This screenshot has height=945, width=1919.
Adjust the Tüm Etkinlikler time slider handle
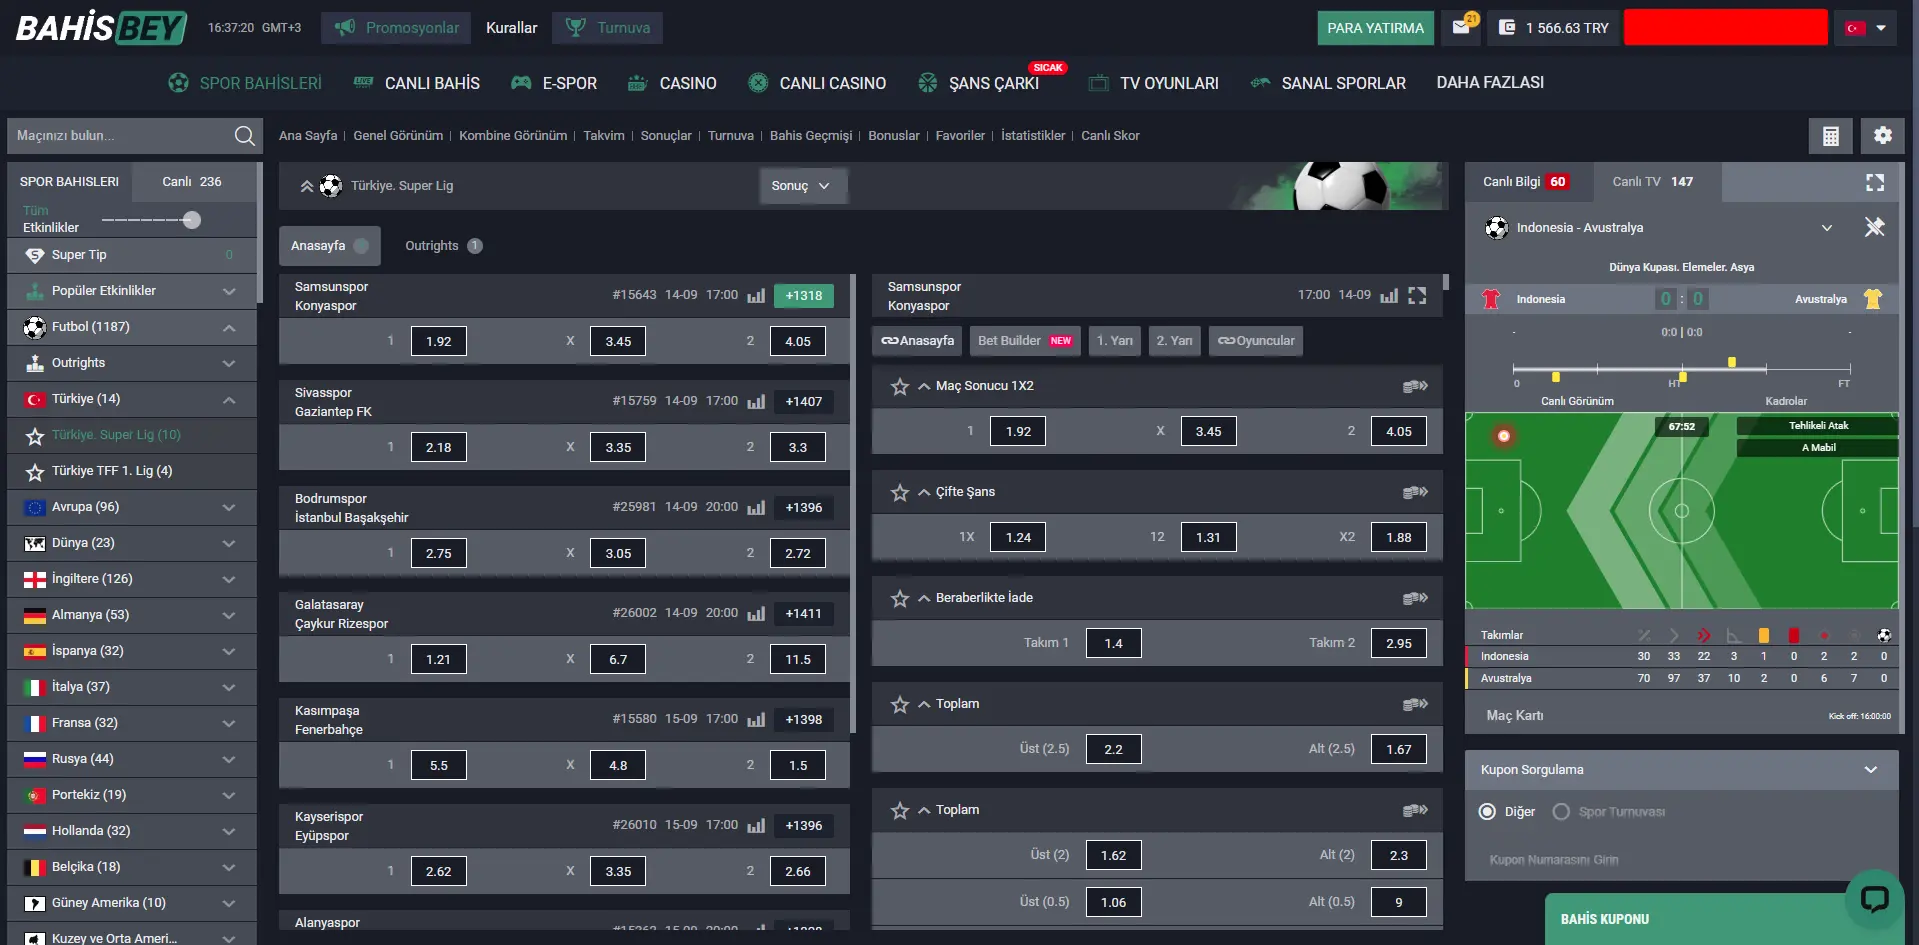[191, 220]
